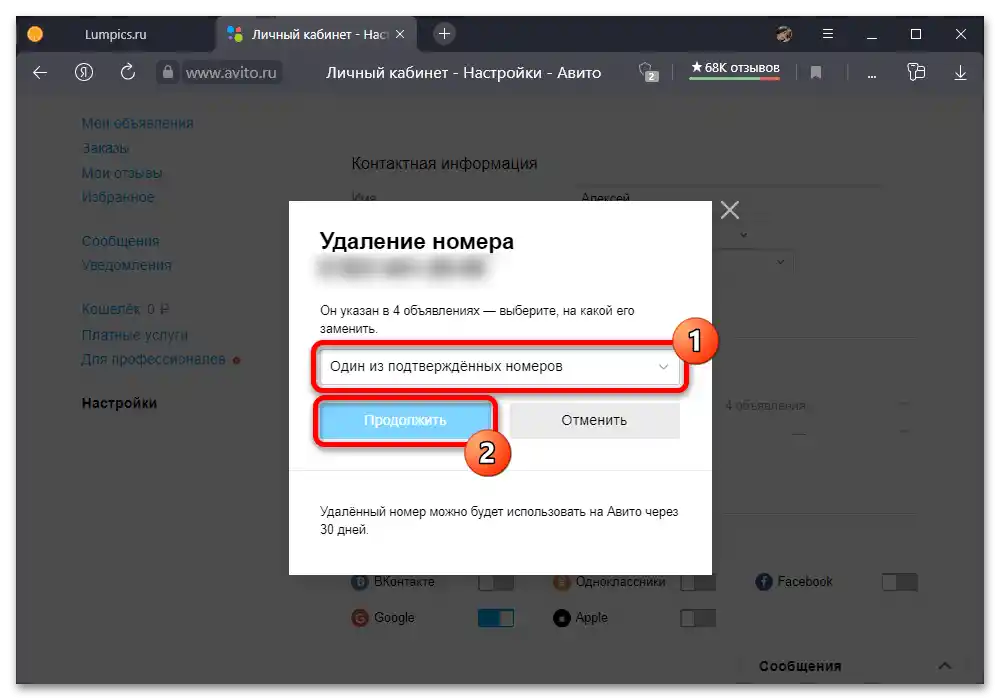The image size is (1000, 700).
Task: Go back using the browser back arrow
Action: point(40,73)
